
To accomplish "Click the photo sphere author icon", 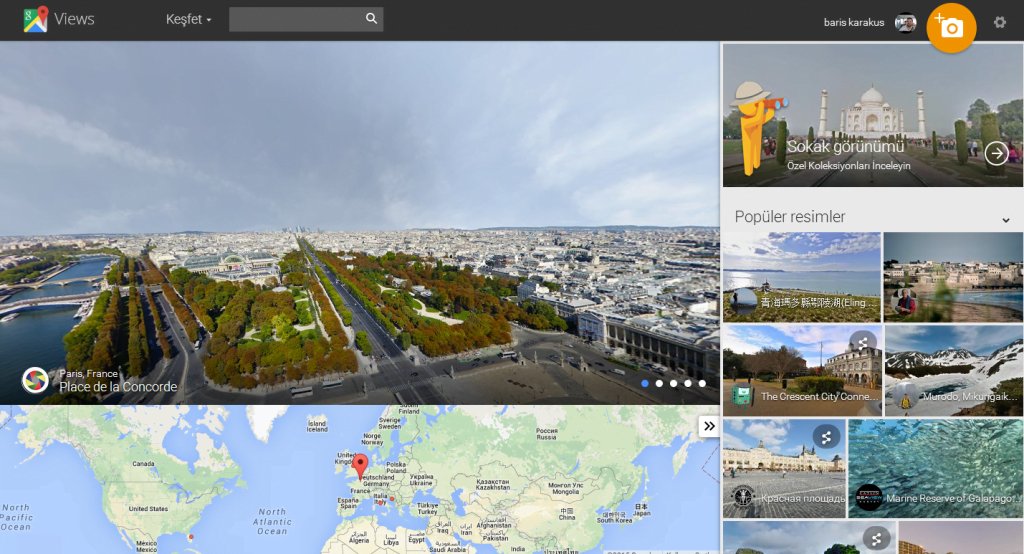I will [x=35, y=380].
